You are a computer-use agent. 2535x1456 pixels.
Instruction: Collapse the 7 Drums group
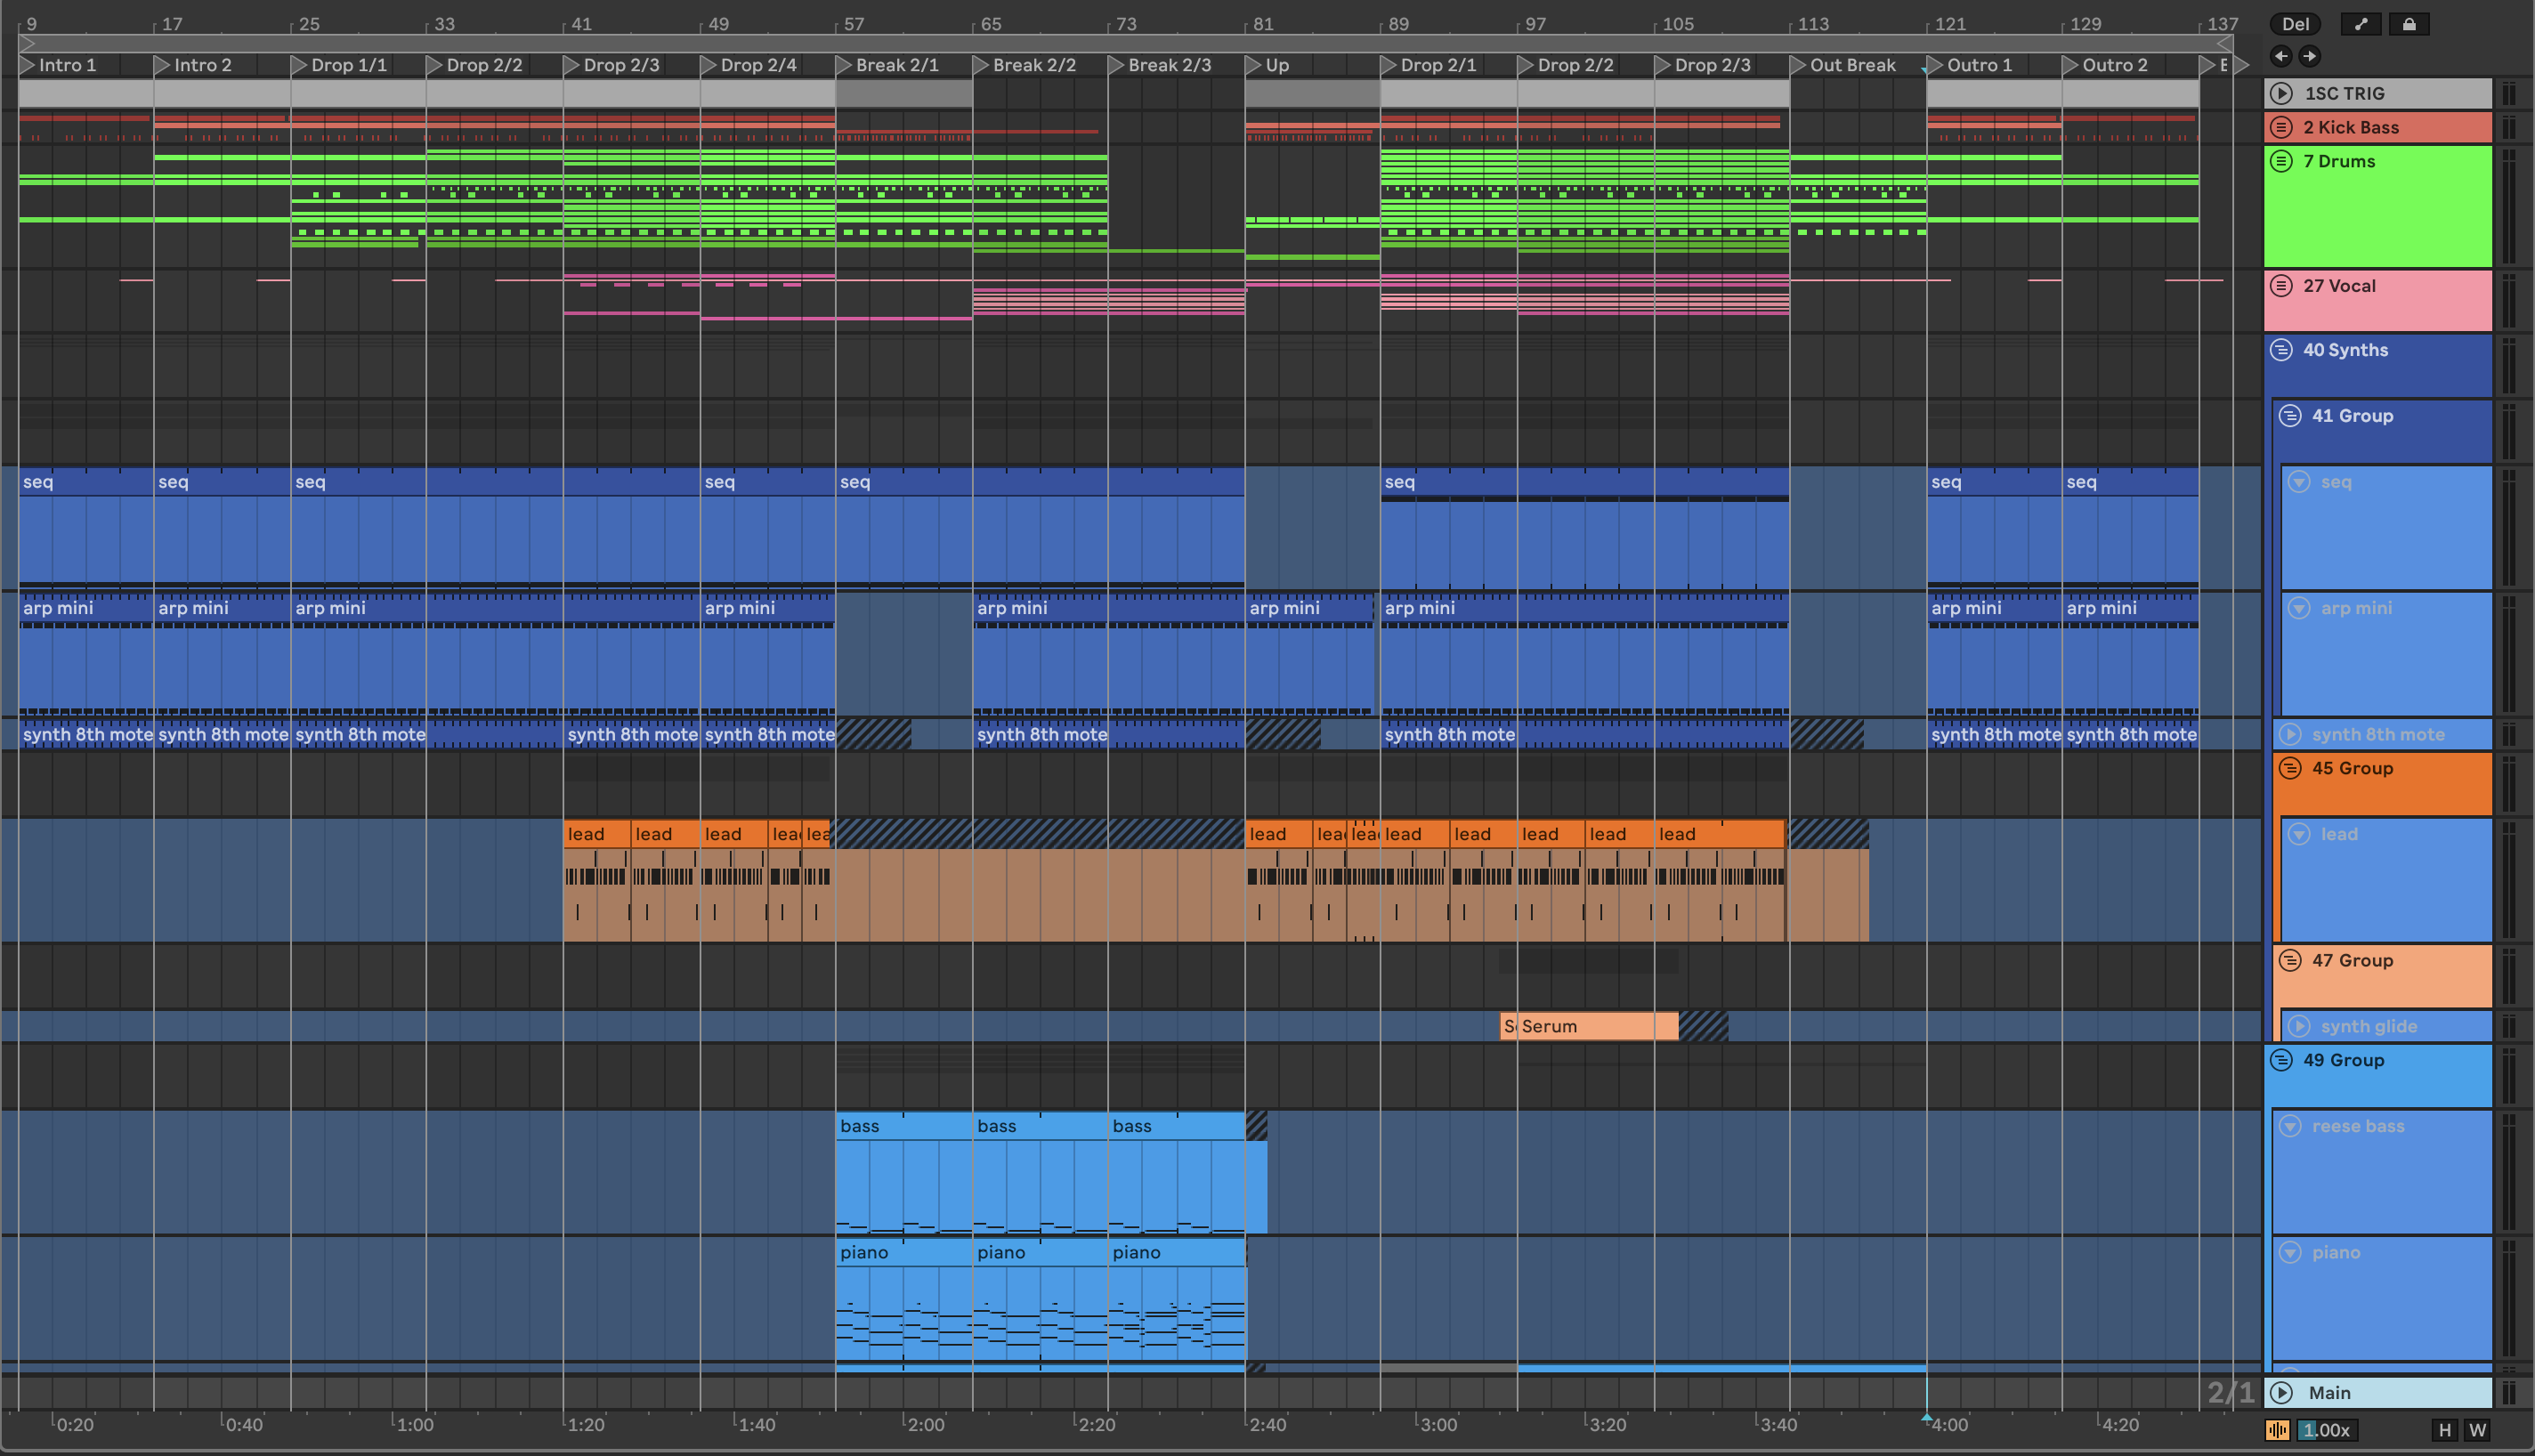tap(2281, 161)
